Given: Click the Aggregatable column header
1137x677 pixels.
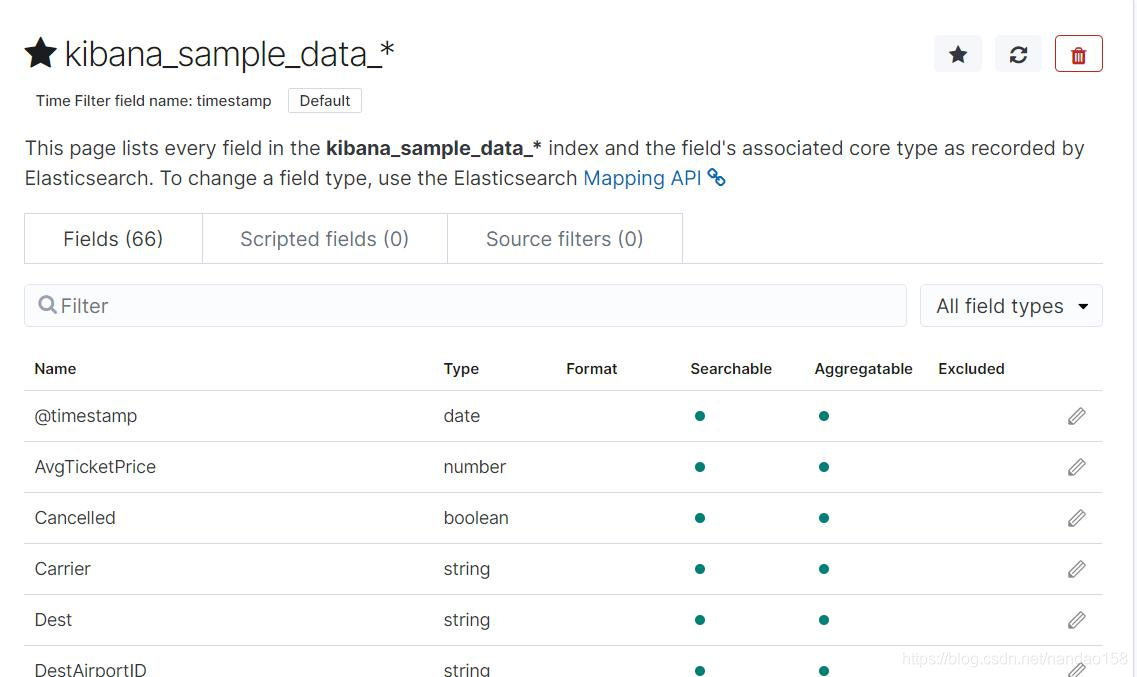Looking at the screenshot, I should pyautogui.click(x=863, y=369).
